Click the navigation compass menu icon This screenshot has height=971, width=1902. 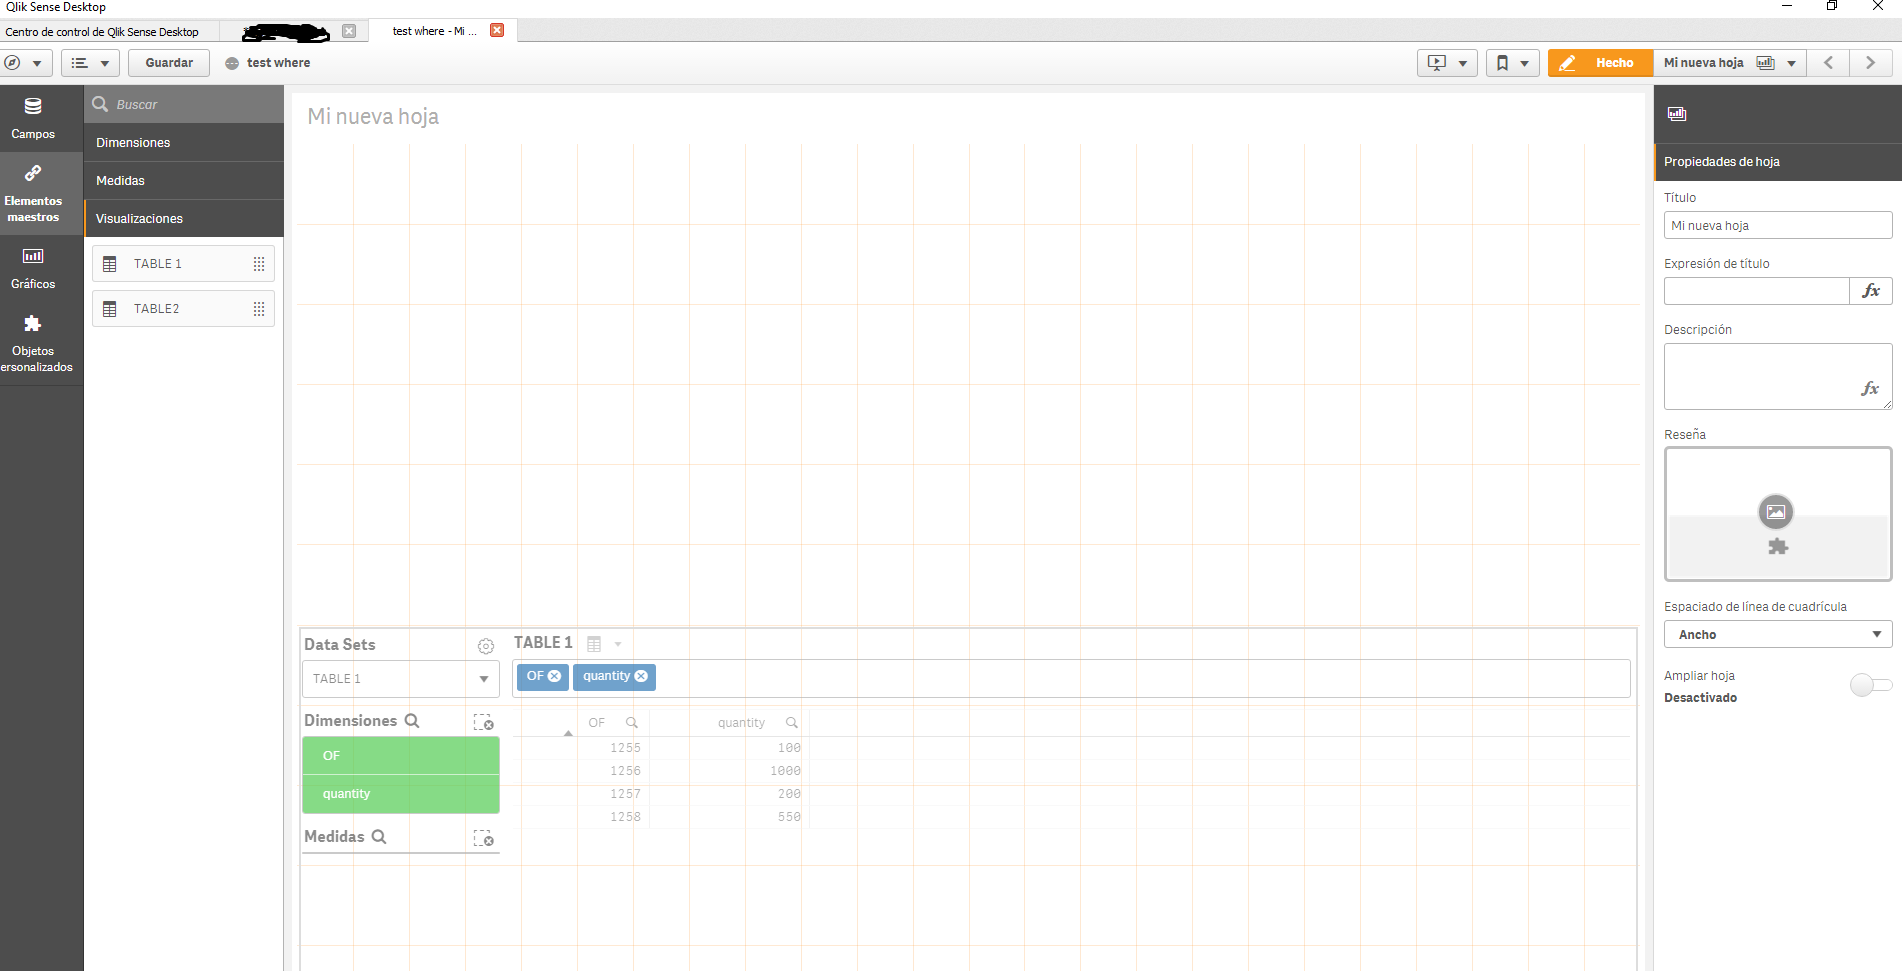[x=25, y=63]
